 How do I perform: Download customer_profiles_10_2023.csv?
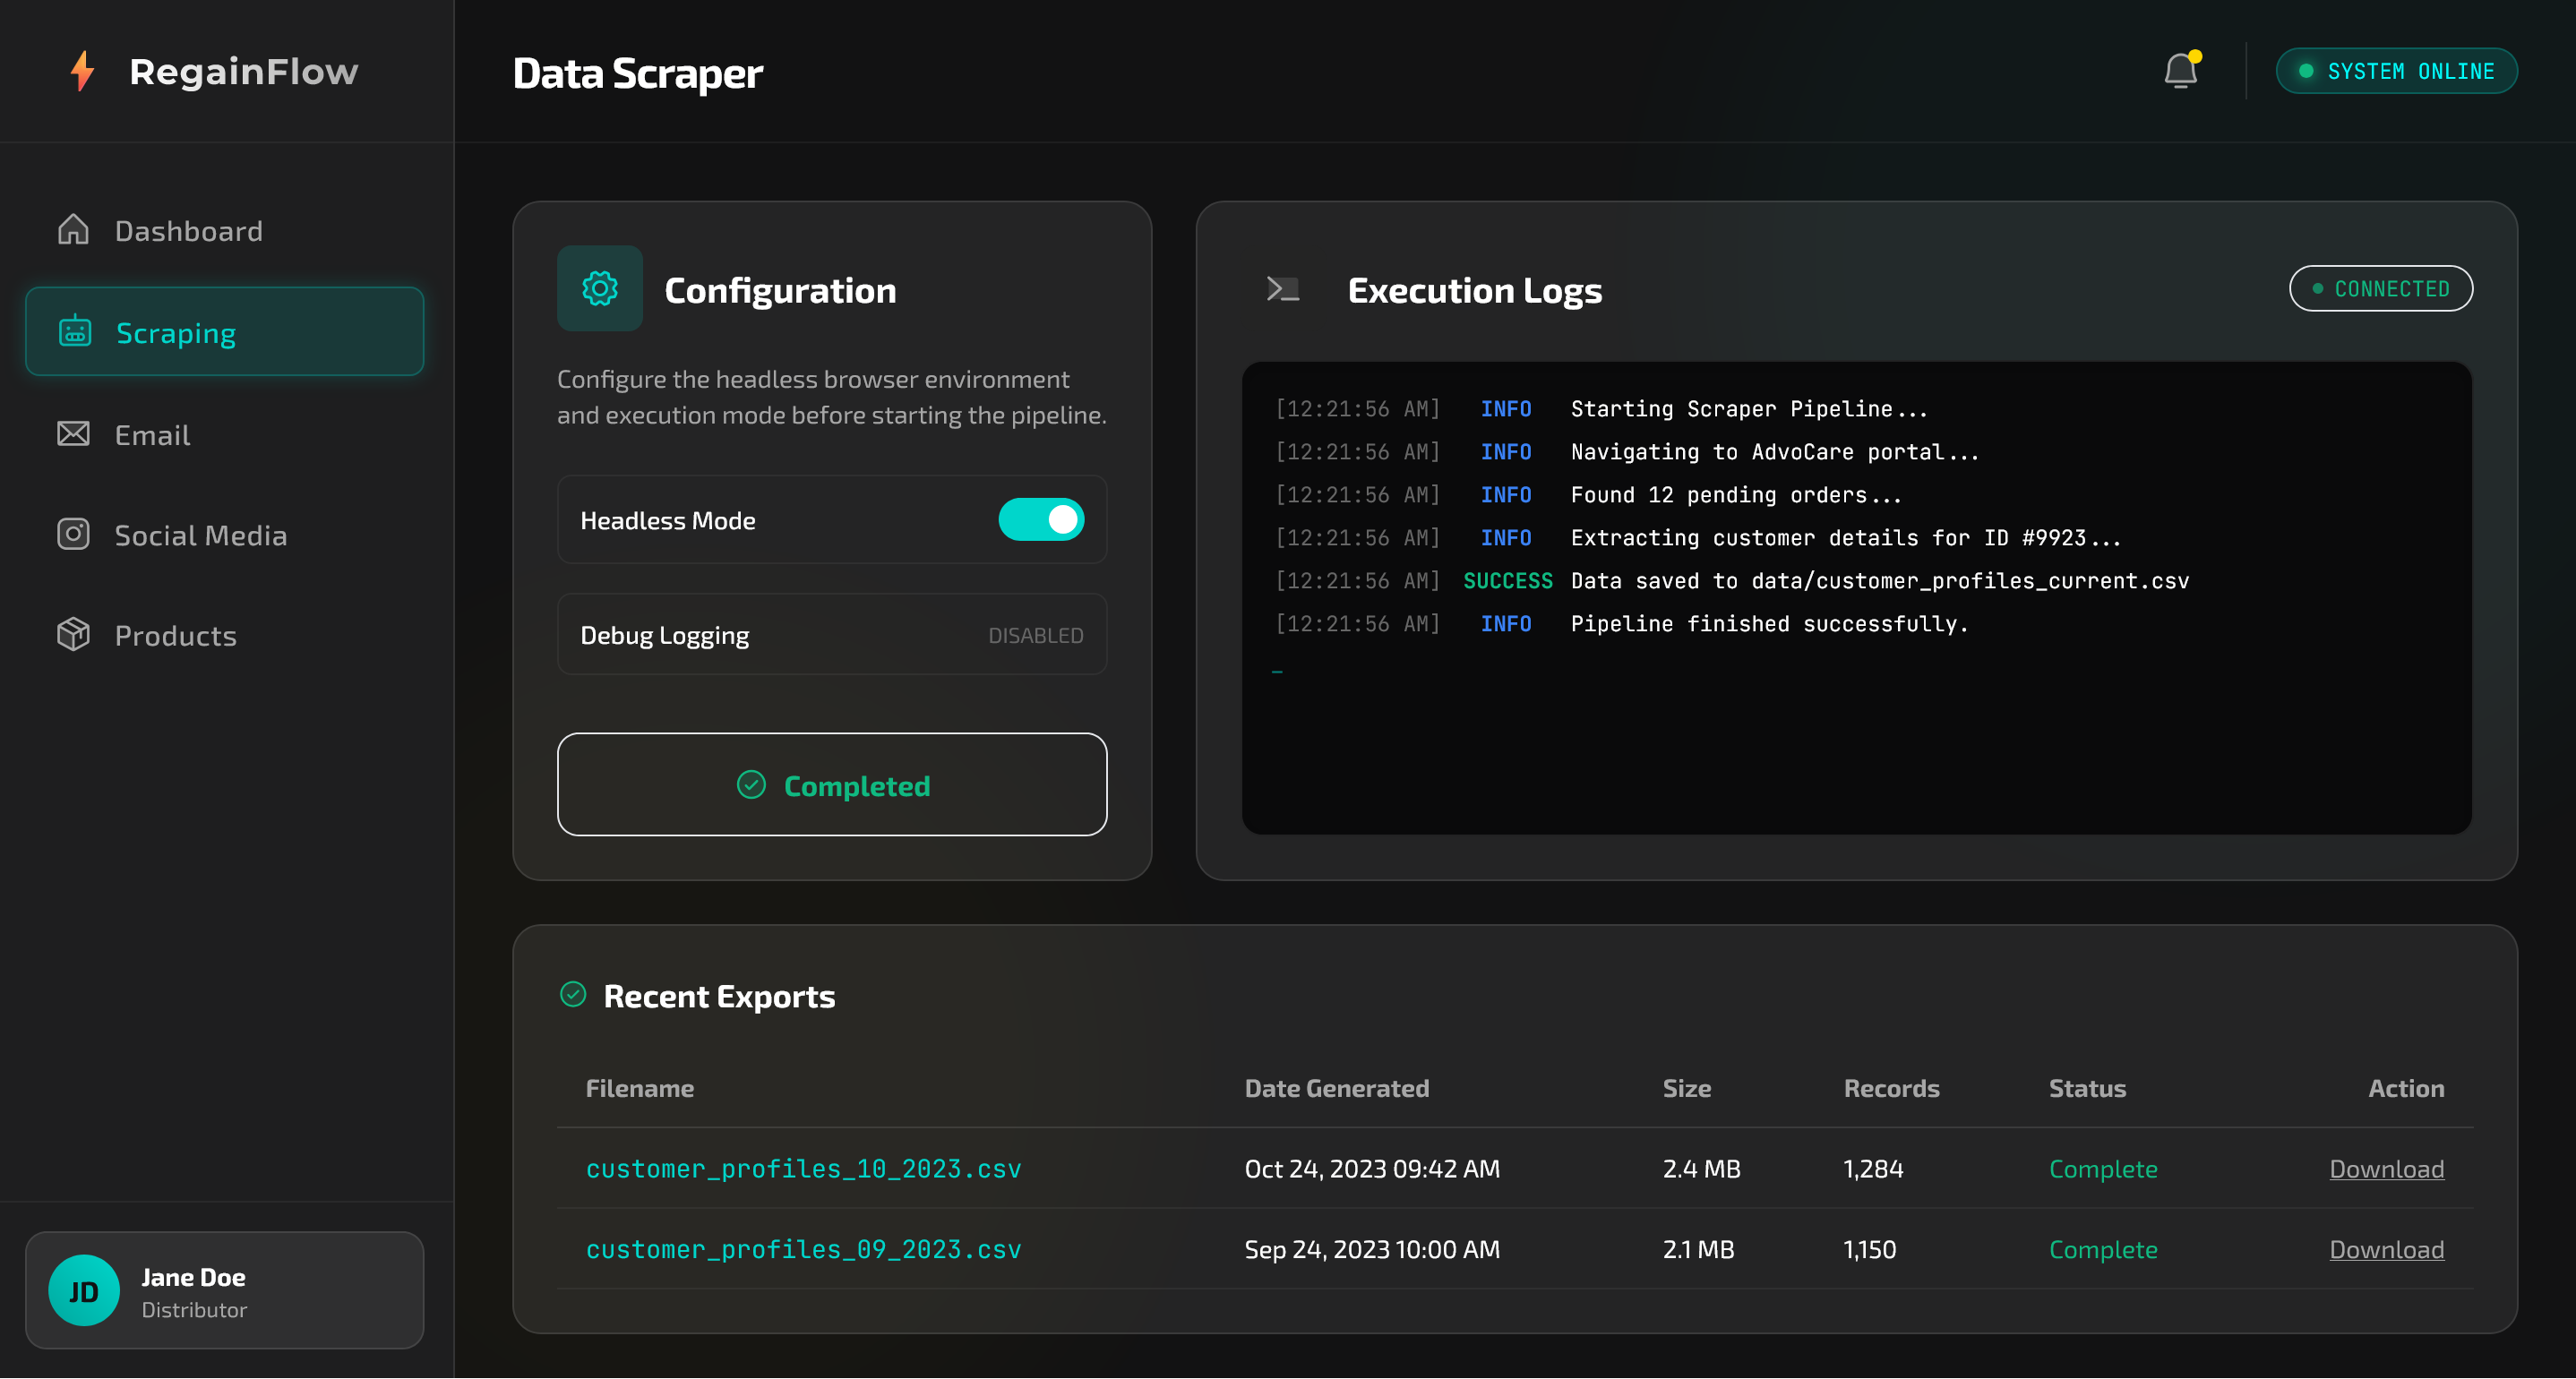point(2386,1168)
